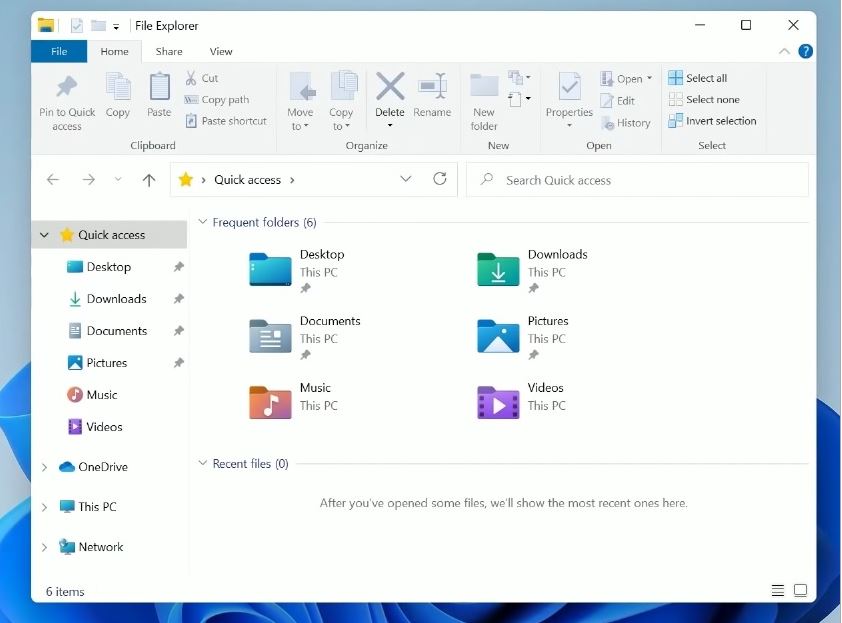Open the Music folder tile
This screenshot has width=842, height=623.
pos(294,402)
